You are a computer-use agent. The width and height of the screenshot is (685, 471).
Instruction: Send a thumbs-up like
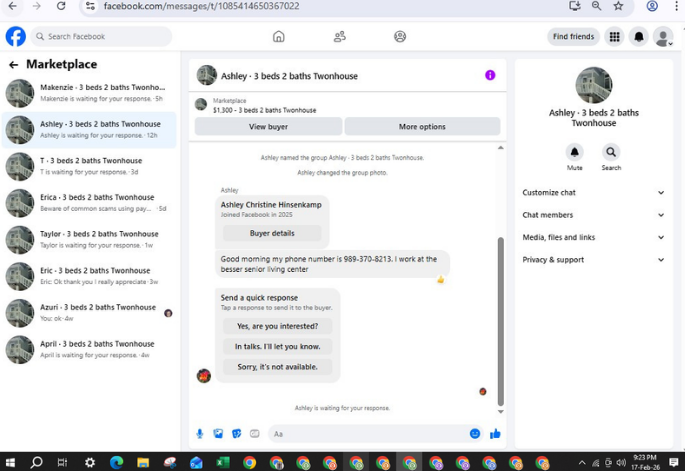495,433
